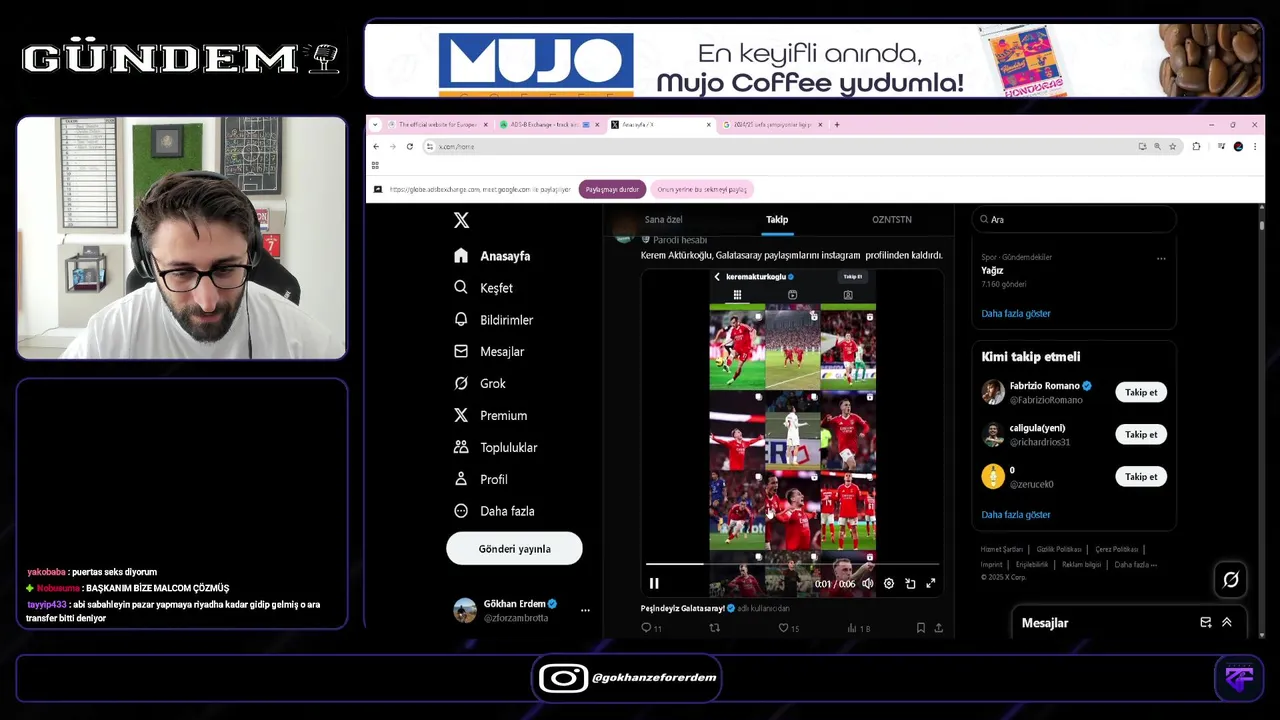
Task: Open more options for Yağız trend
Action: pyautogui.click(x=1161, y=258)
